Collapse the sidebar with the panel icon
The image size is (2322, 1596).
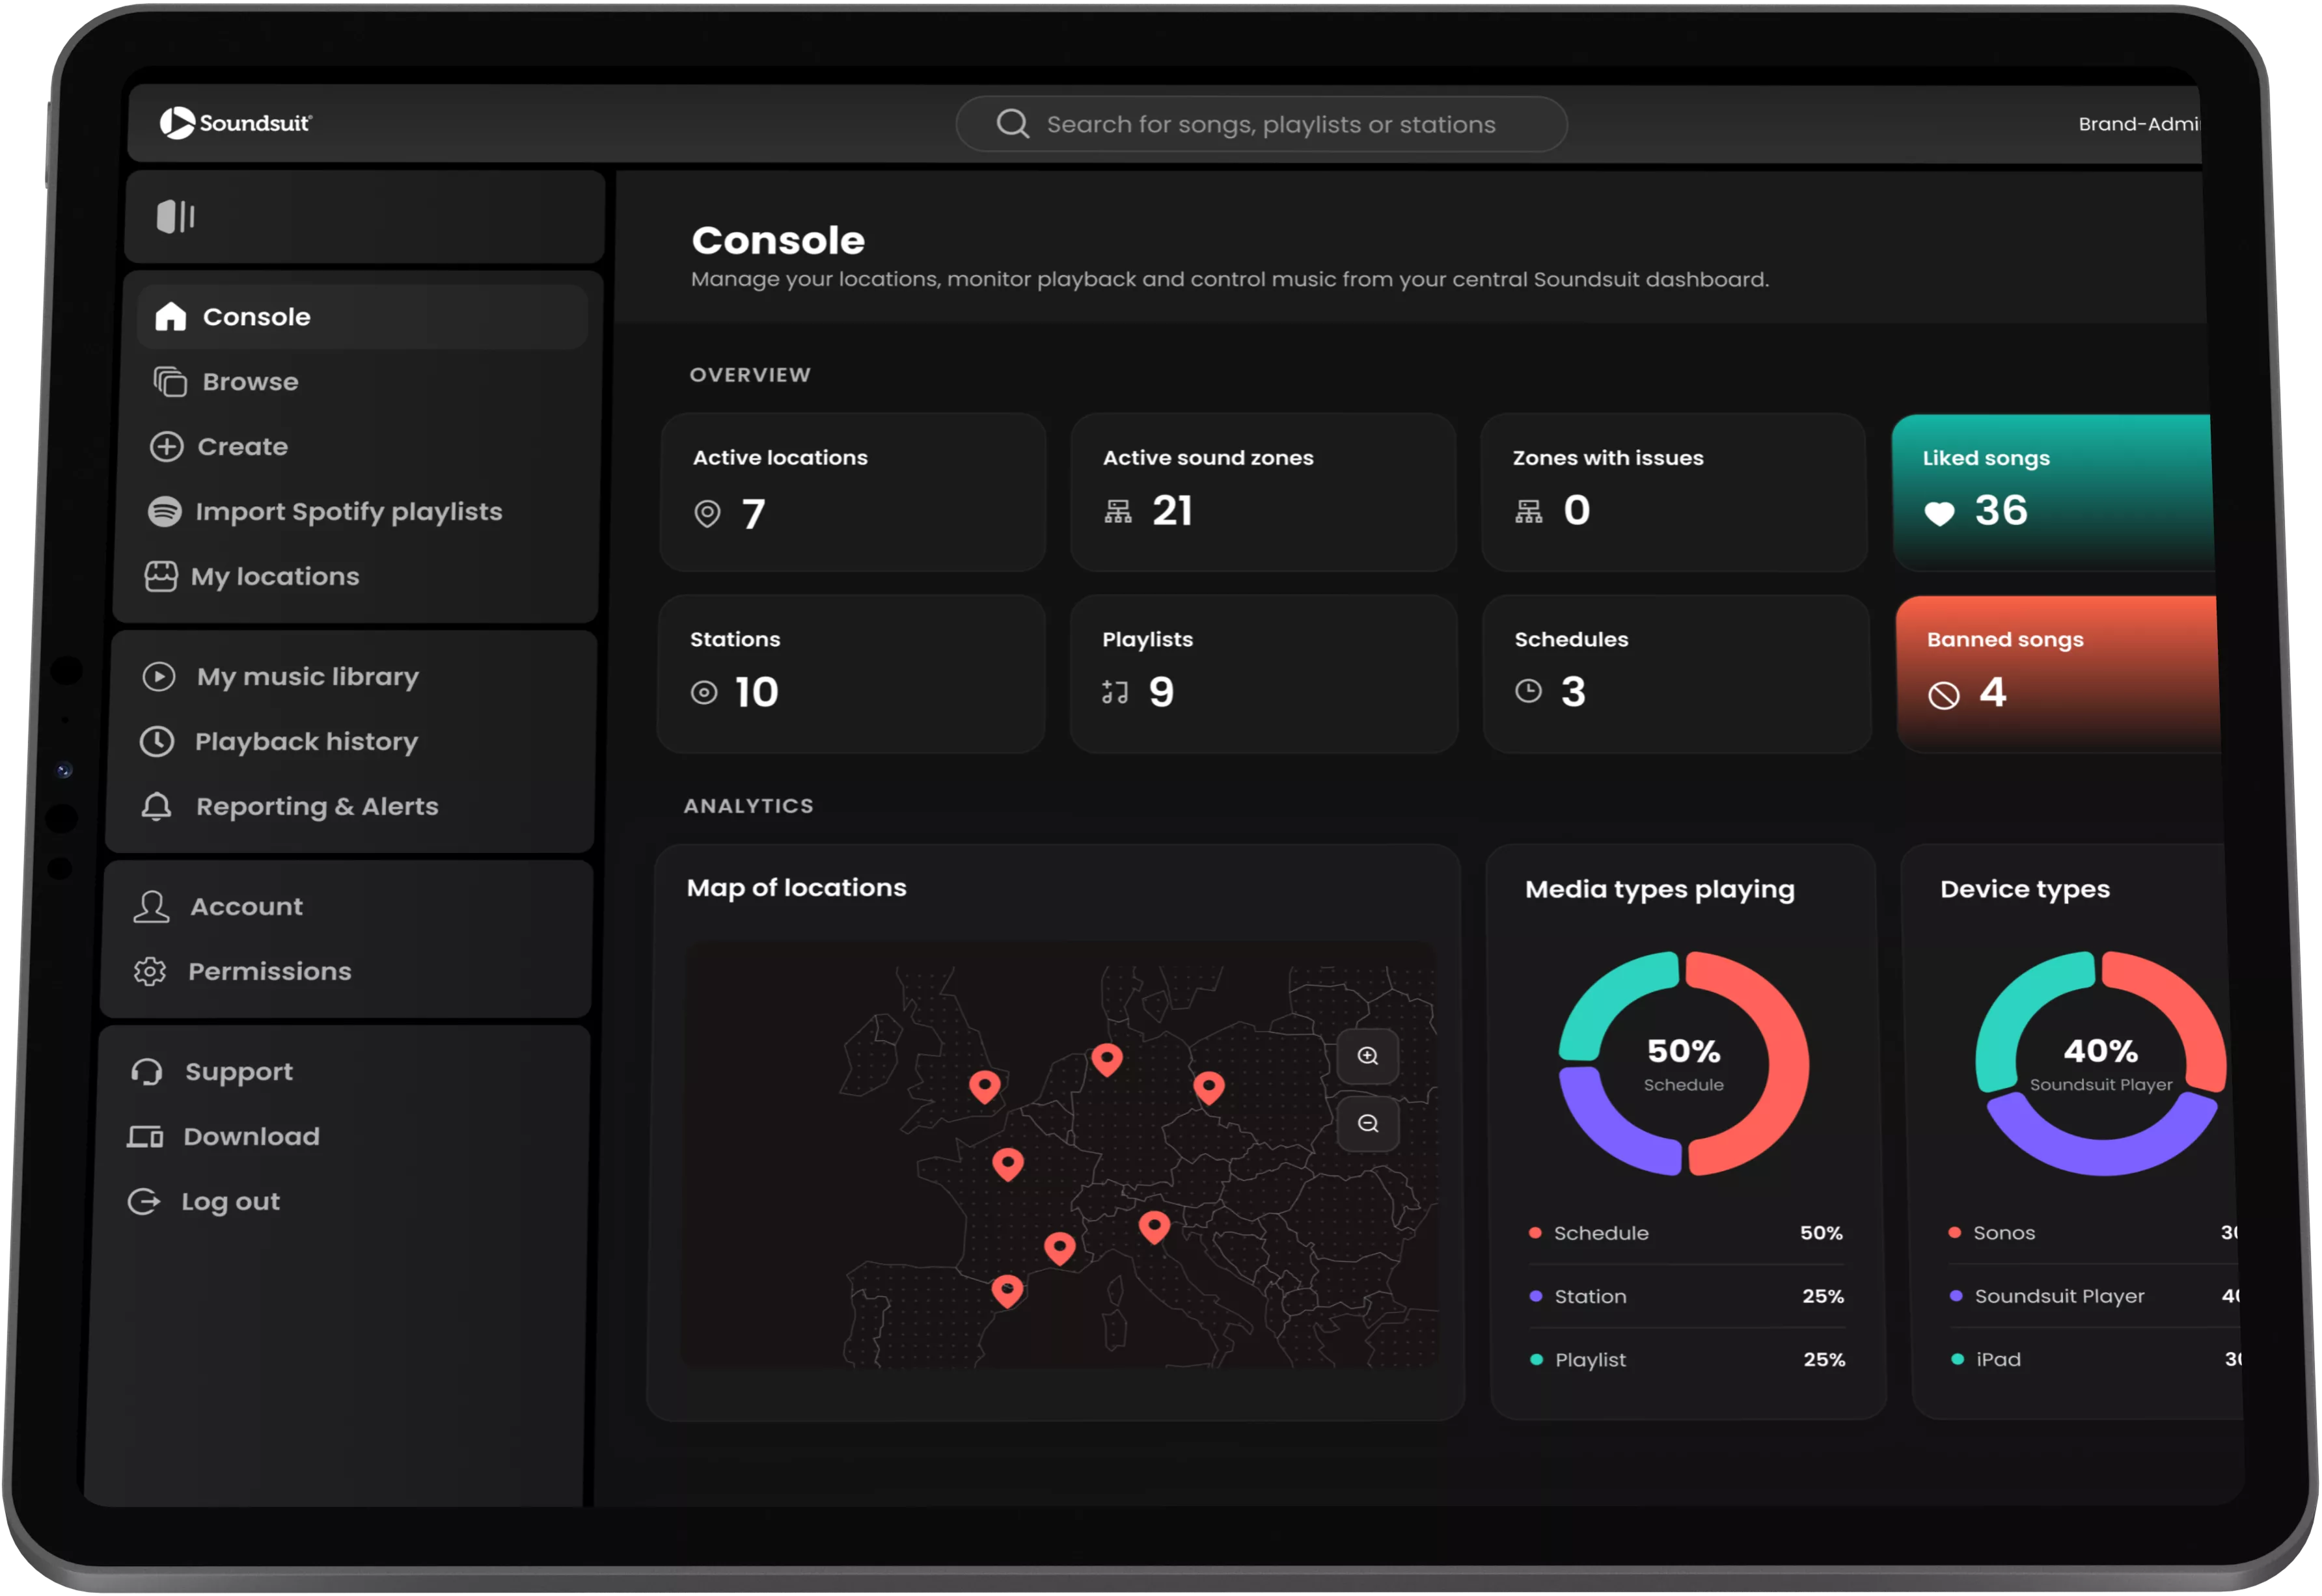tap(175, 216)
